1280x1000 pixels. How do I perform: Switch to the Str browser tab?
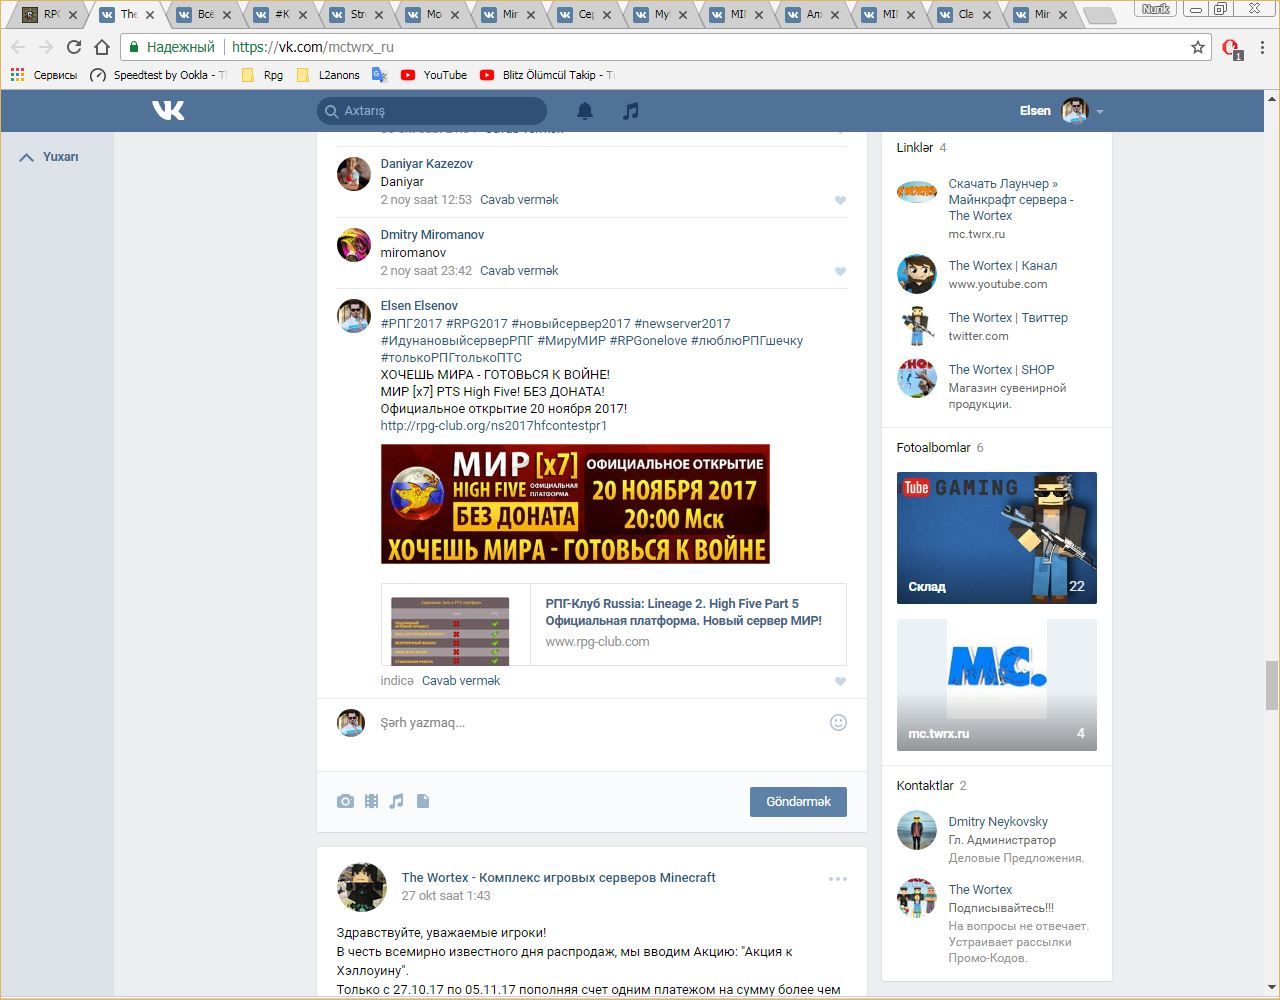click(x=358, y=14)
